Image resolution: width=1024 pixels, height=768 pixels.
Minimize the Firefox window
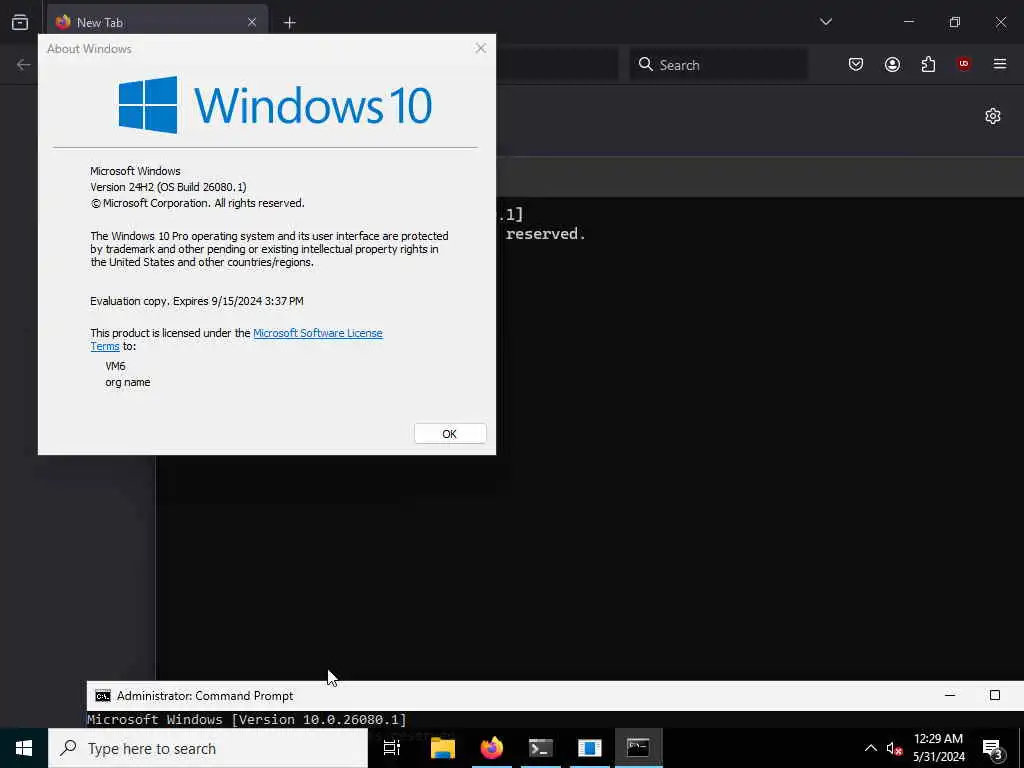(x=908, y=22)
